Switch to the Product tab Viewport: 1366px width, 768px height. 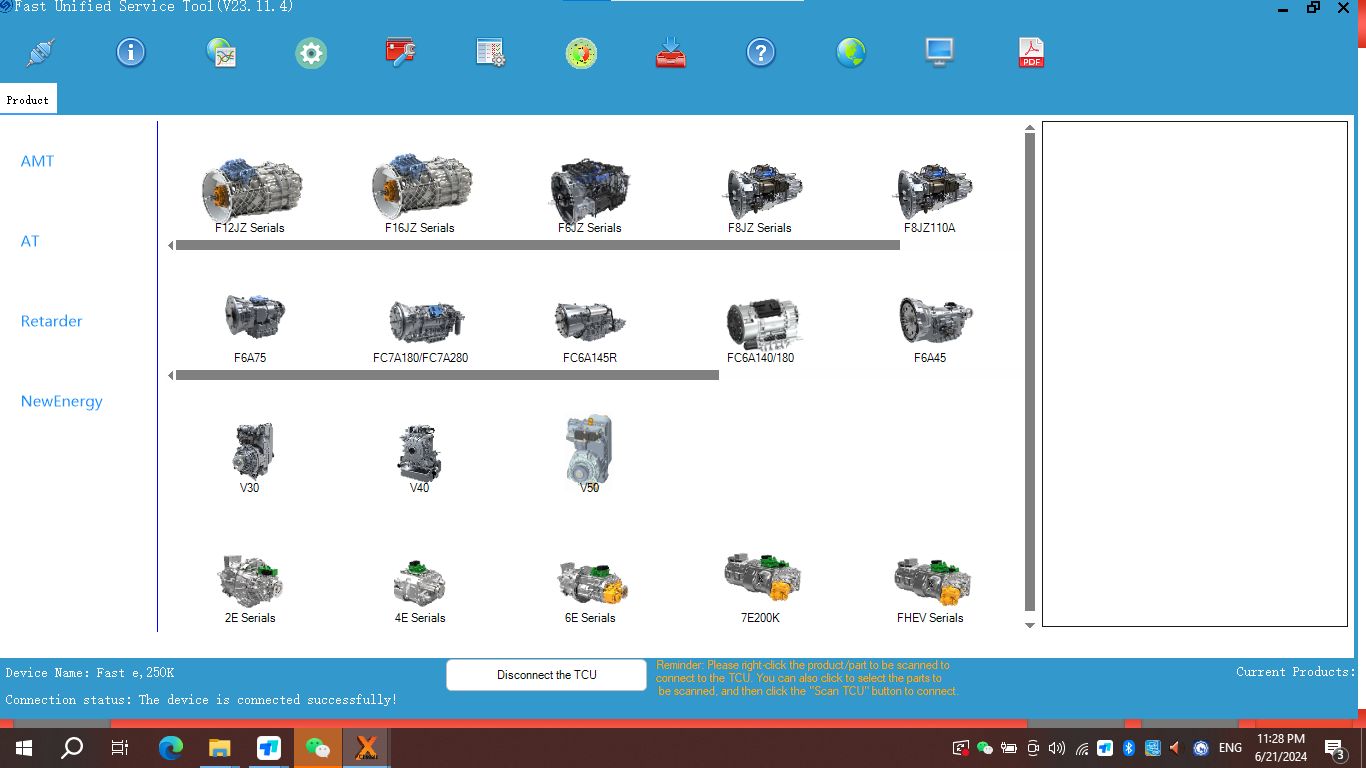28,99
